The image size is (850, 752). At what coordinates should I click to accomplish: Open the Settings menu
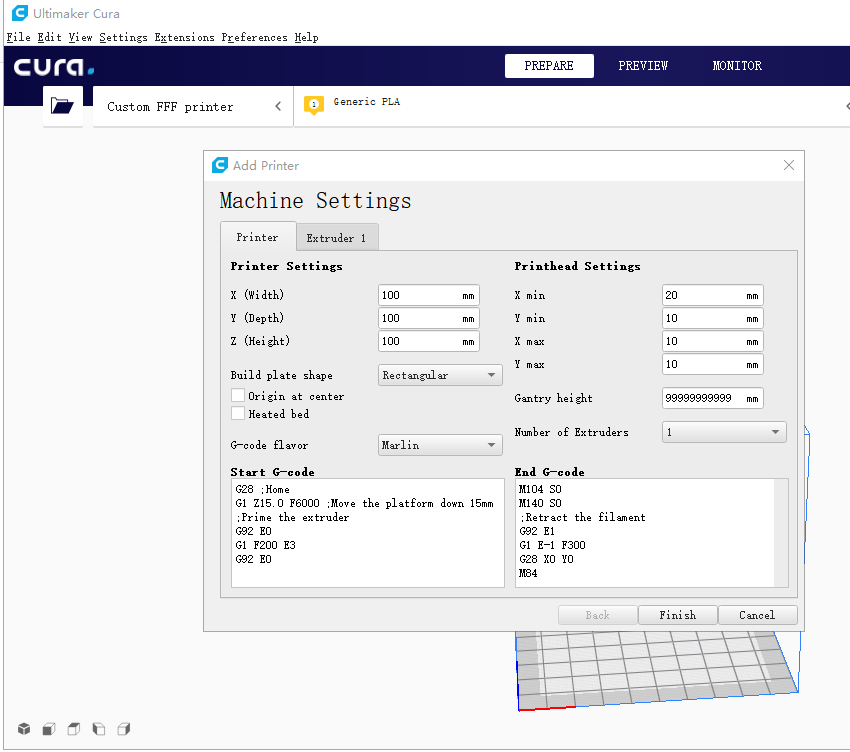[x=123, y=37]
